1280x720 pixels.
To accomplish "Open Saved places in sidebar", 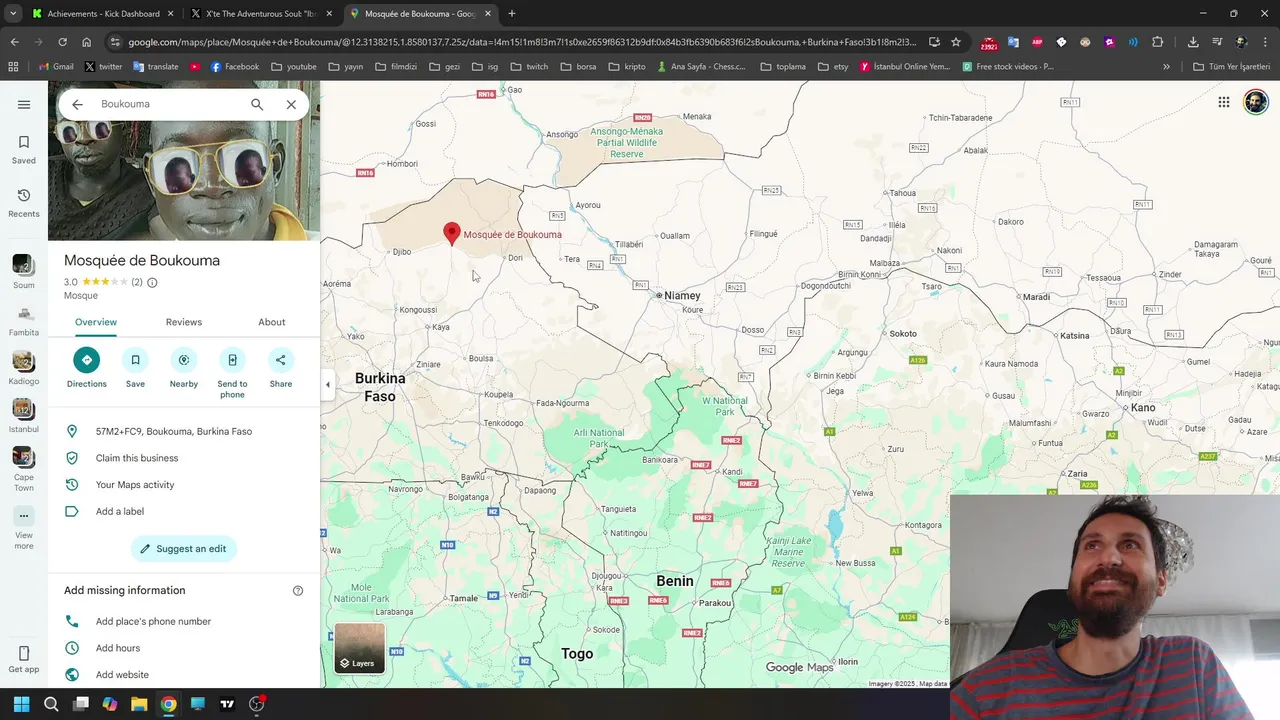I will point(24,149).
